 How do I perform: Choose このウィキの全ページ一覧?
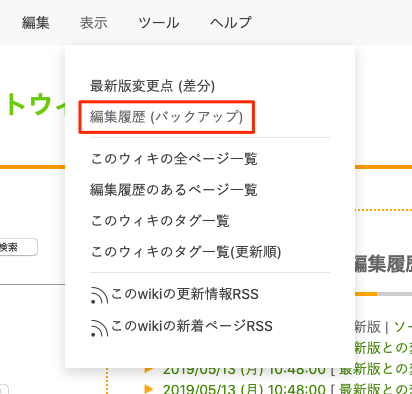pos(174,159)
